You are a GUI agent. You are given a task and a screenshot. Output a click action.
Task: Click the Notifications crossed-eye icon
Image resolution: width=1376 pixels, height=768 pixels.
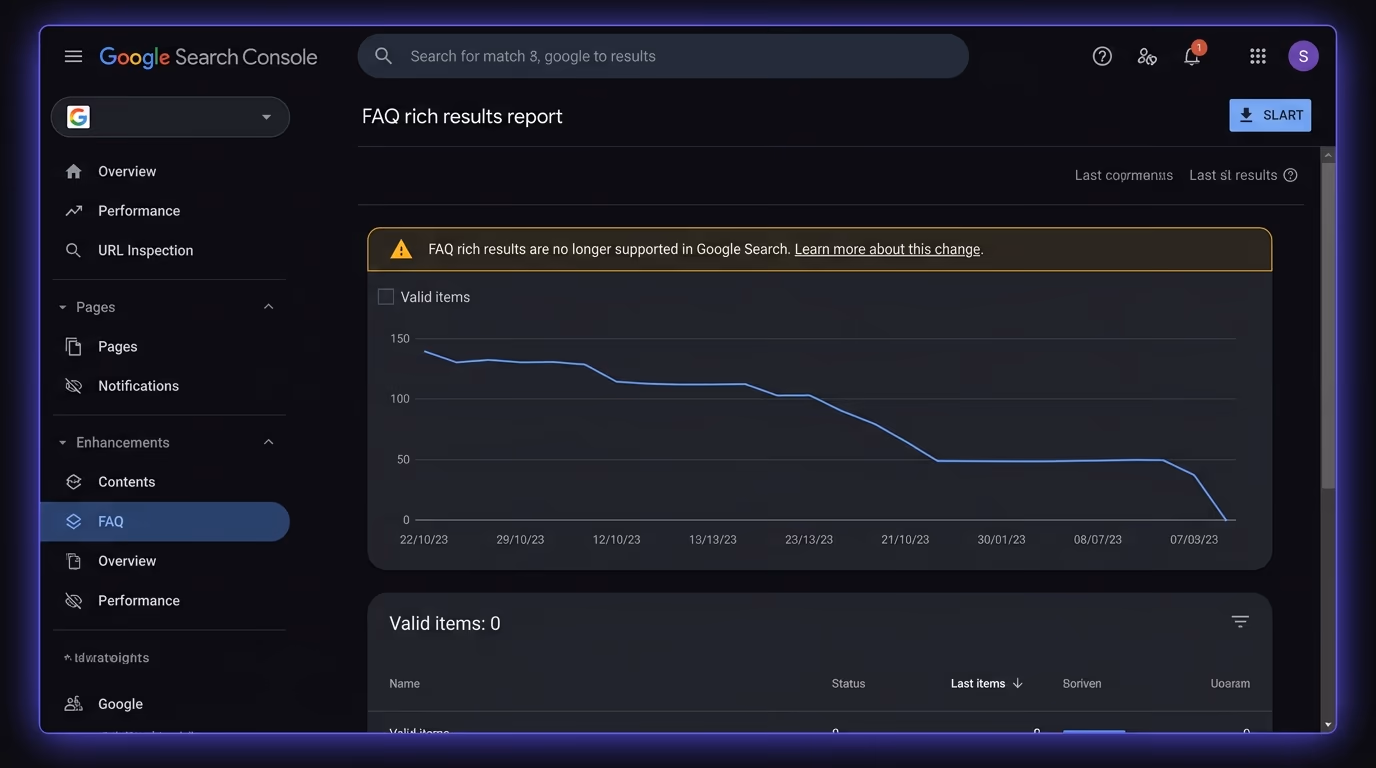pos(73,386)
